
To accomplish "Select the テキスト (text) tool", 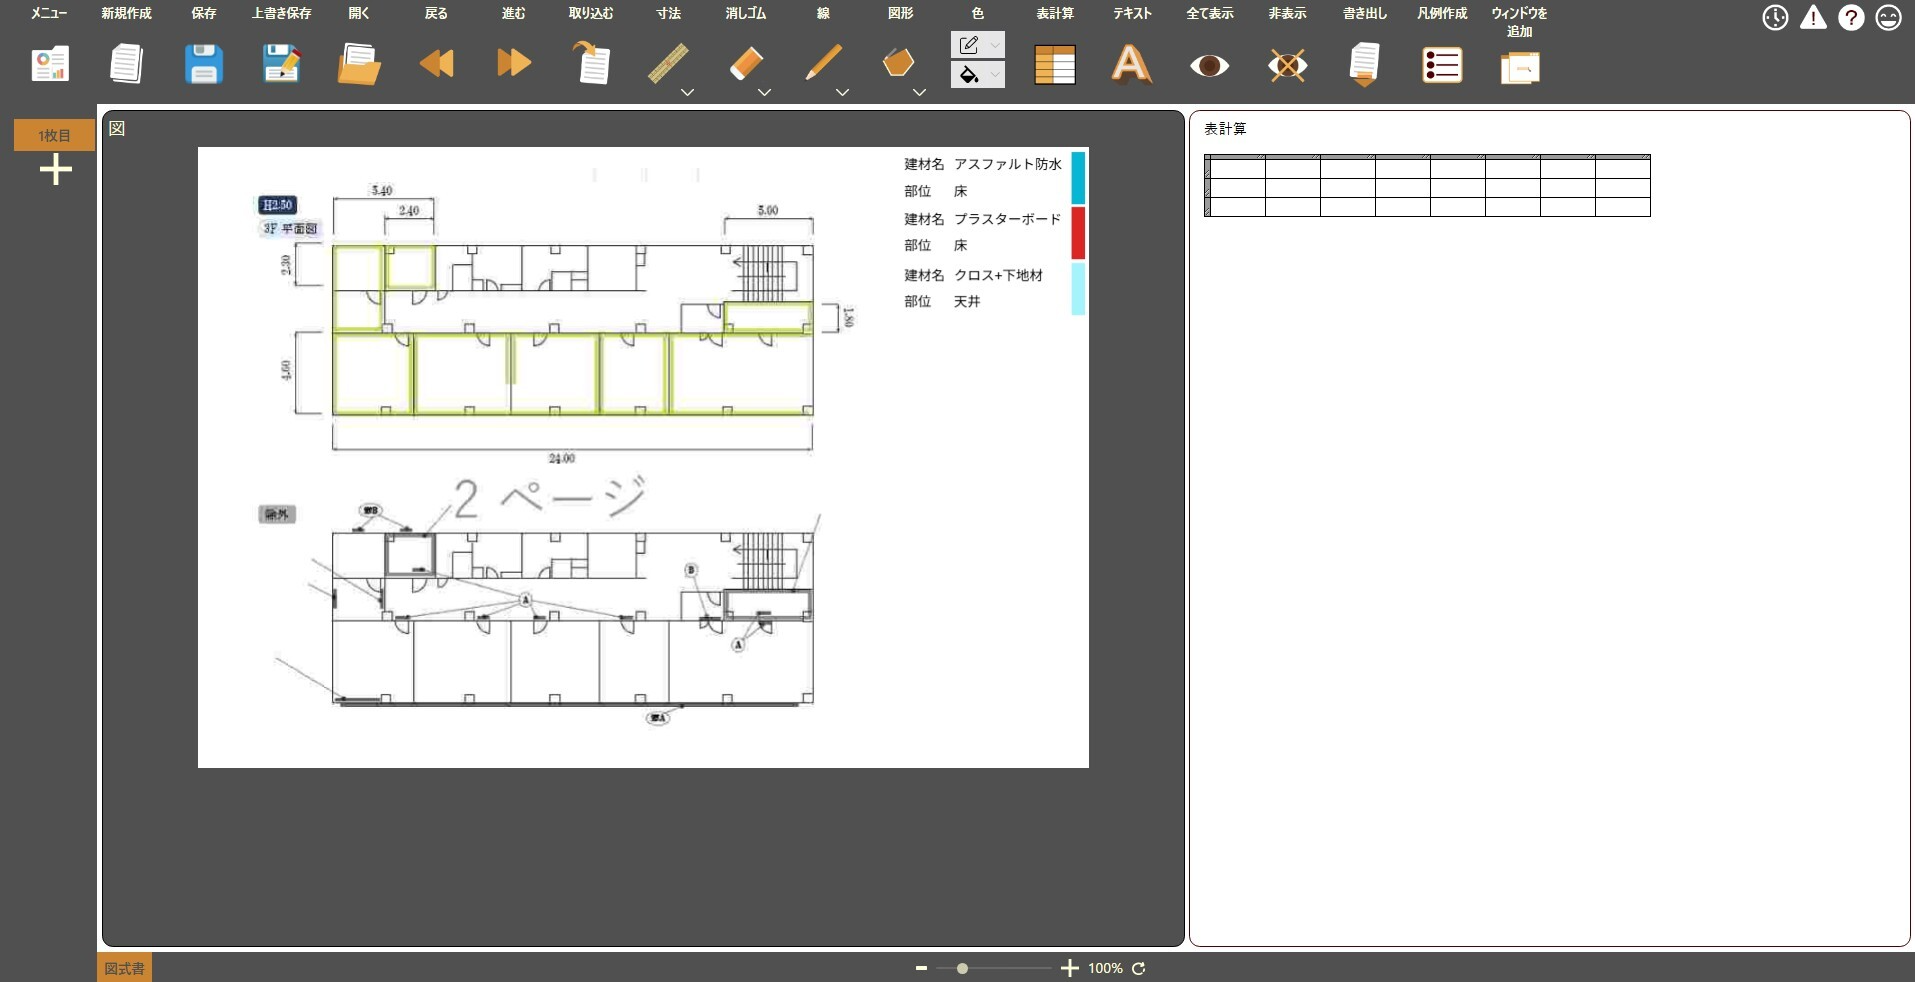I will click(x=1131, y=64).
